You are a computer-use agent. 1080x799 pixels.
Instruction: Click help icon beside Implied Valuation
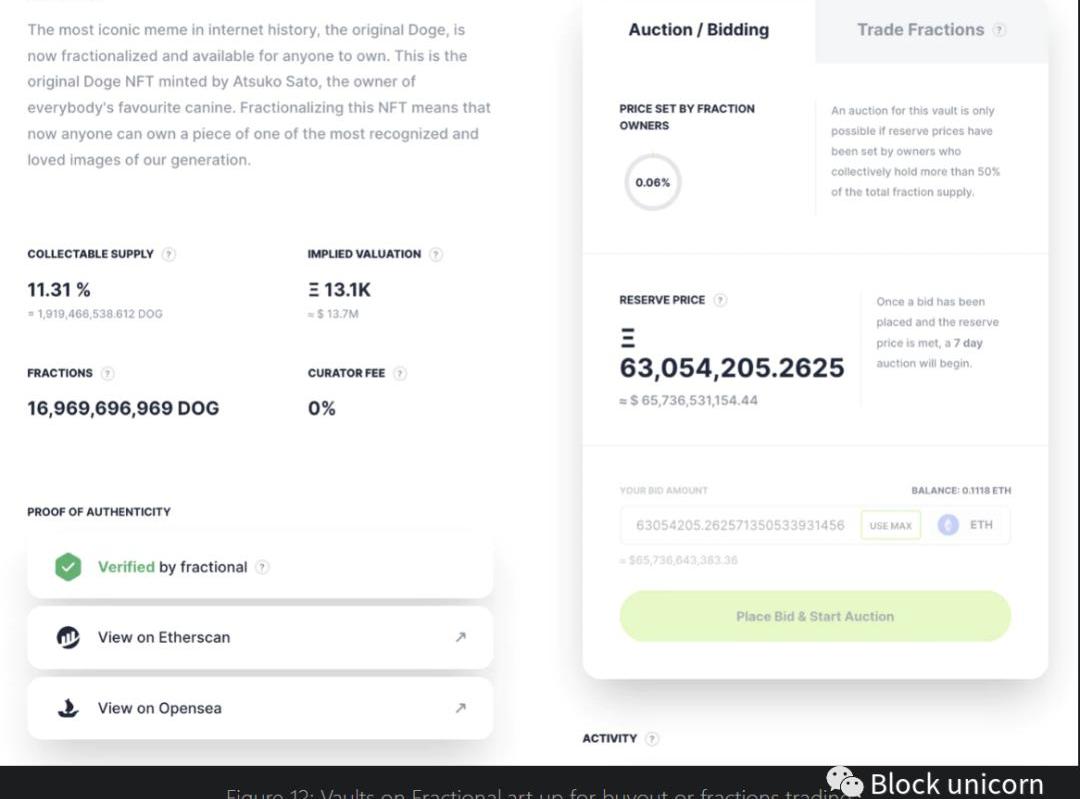click(x=436, y=254)
